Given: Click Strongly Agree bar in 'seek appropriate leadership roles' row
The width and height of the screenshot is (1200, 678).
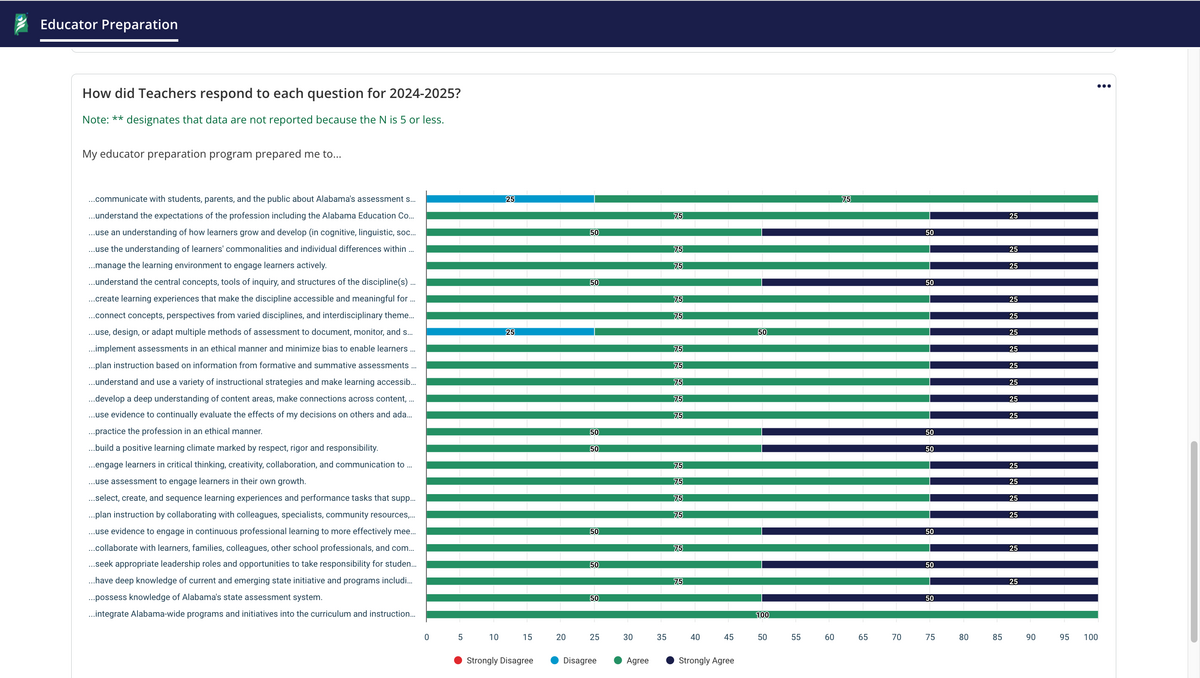Looking at the screenshot, I should coord(930,564).
